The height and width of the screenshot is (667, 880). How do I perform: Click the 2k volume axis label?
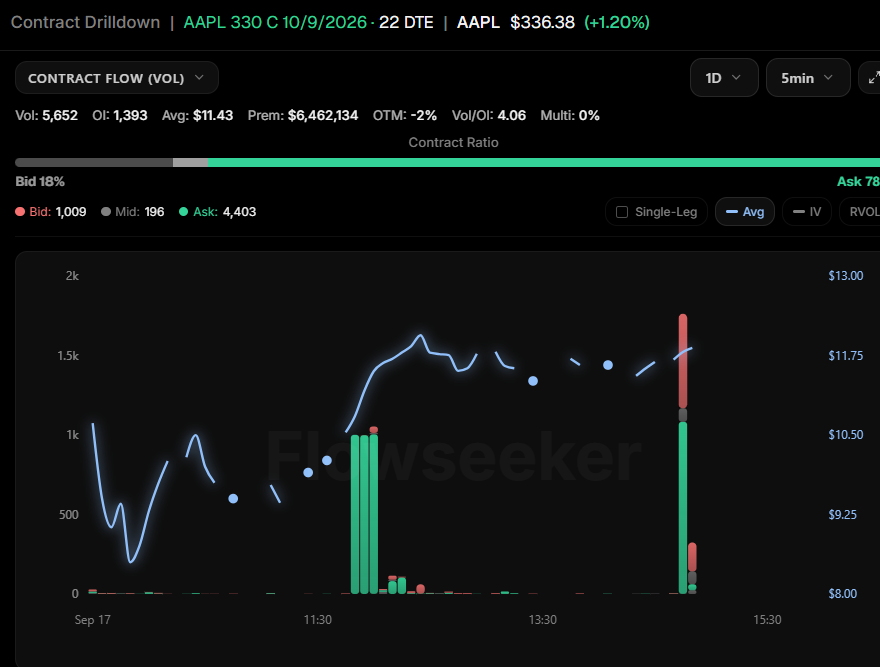(x=72, y=276)
